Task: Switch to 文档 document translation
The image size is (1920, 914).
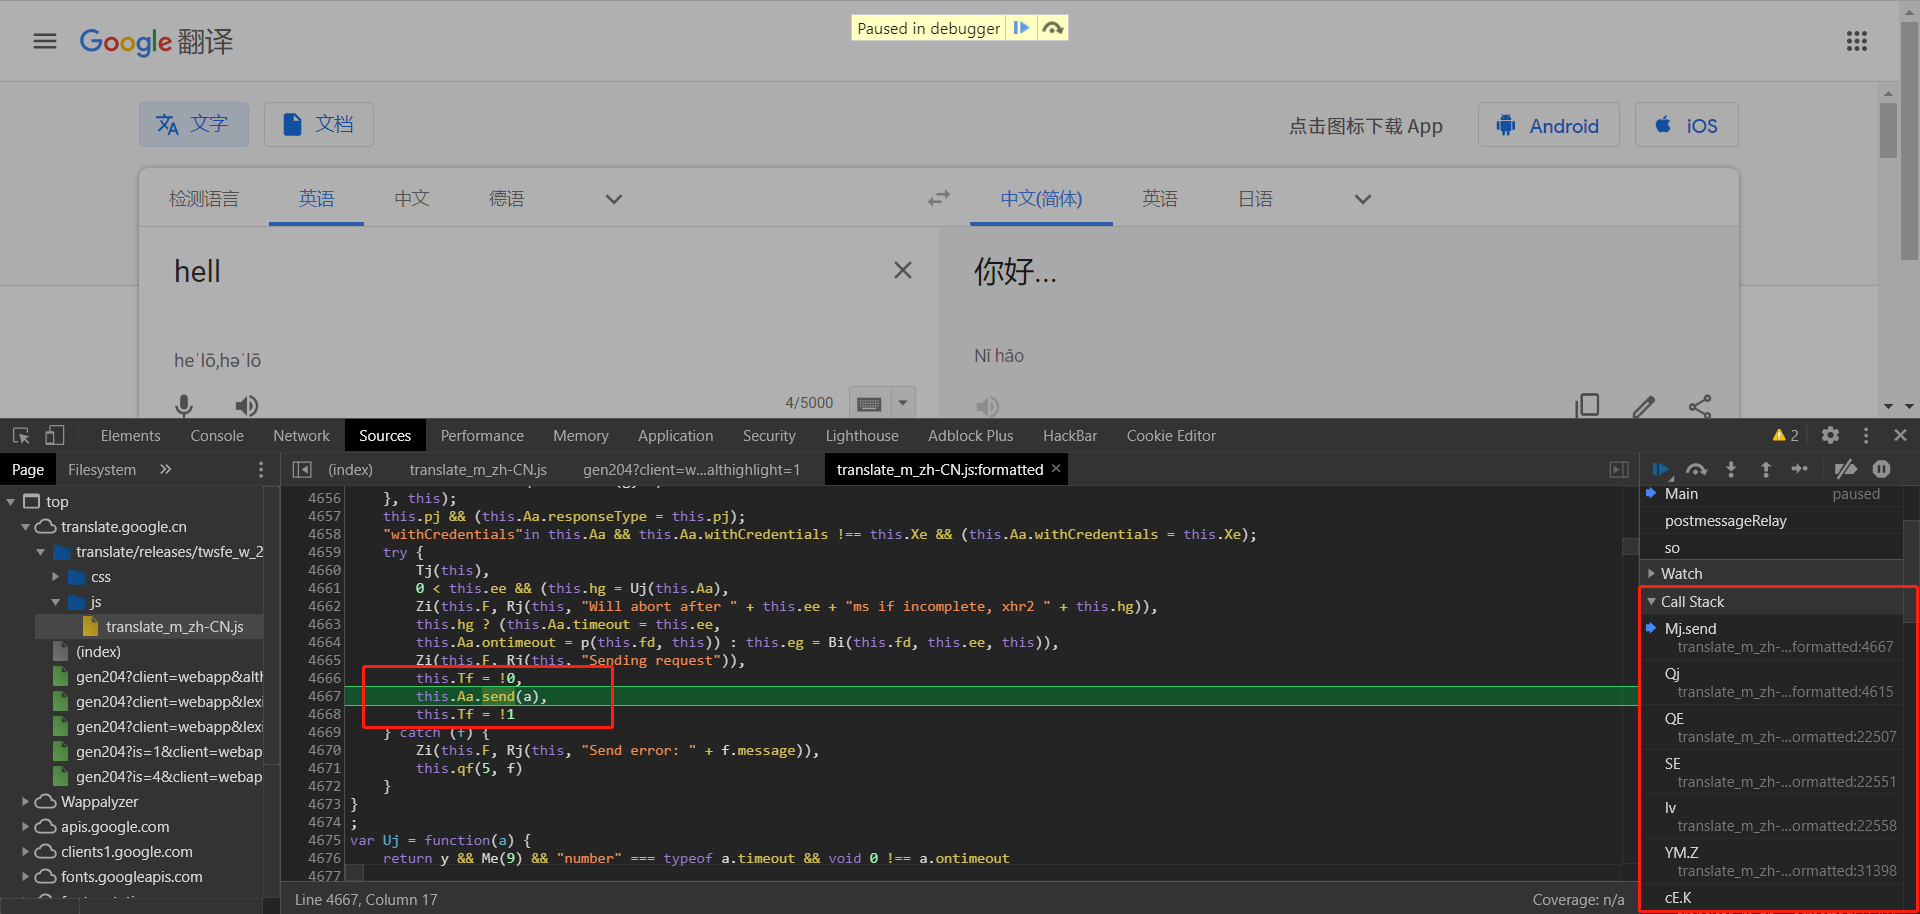Action: tap(319, 124)
